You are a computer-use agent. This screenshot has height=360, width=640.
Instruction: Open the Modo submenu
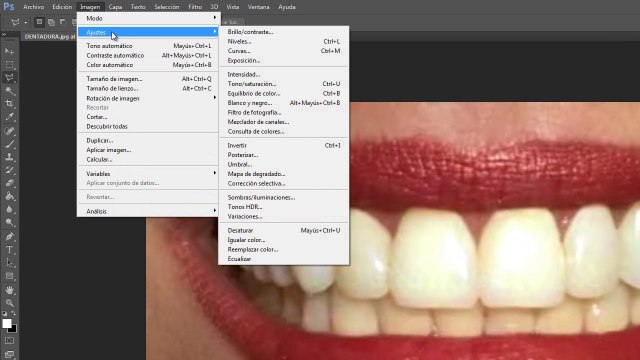(149, 18)
